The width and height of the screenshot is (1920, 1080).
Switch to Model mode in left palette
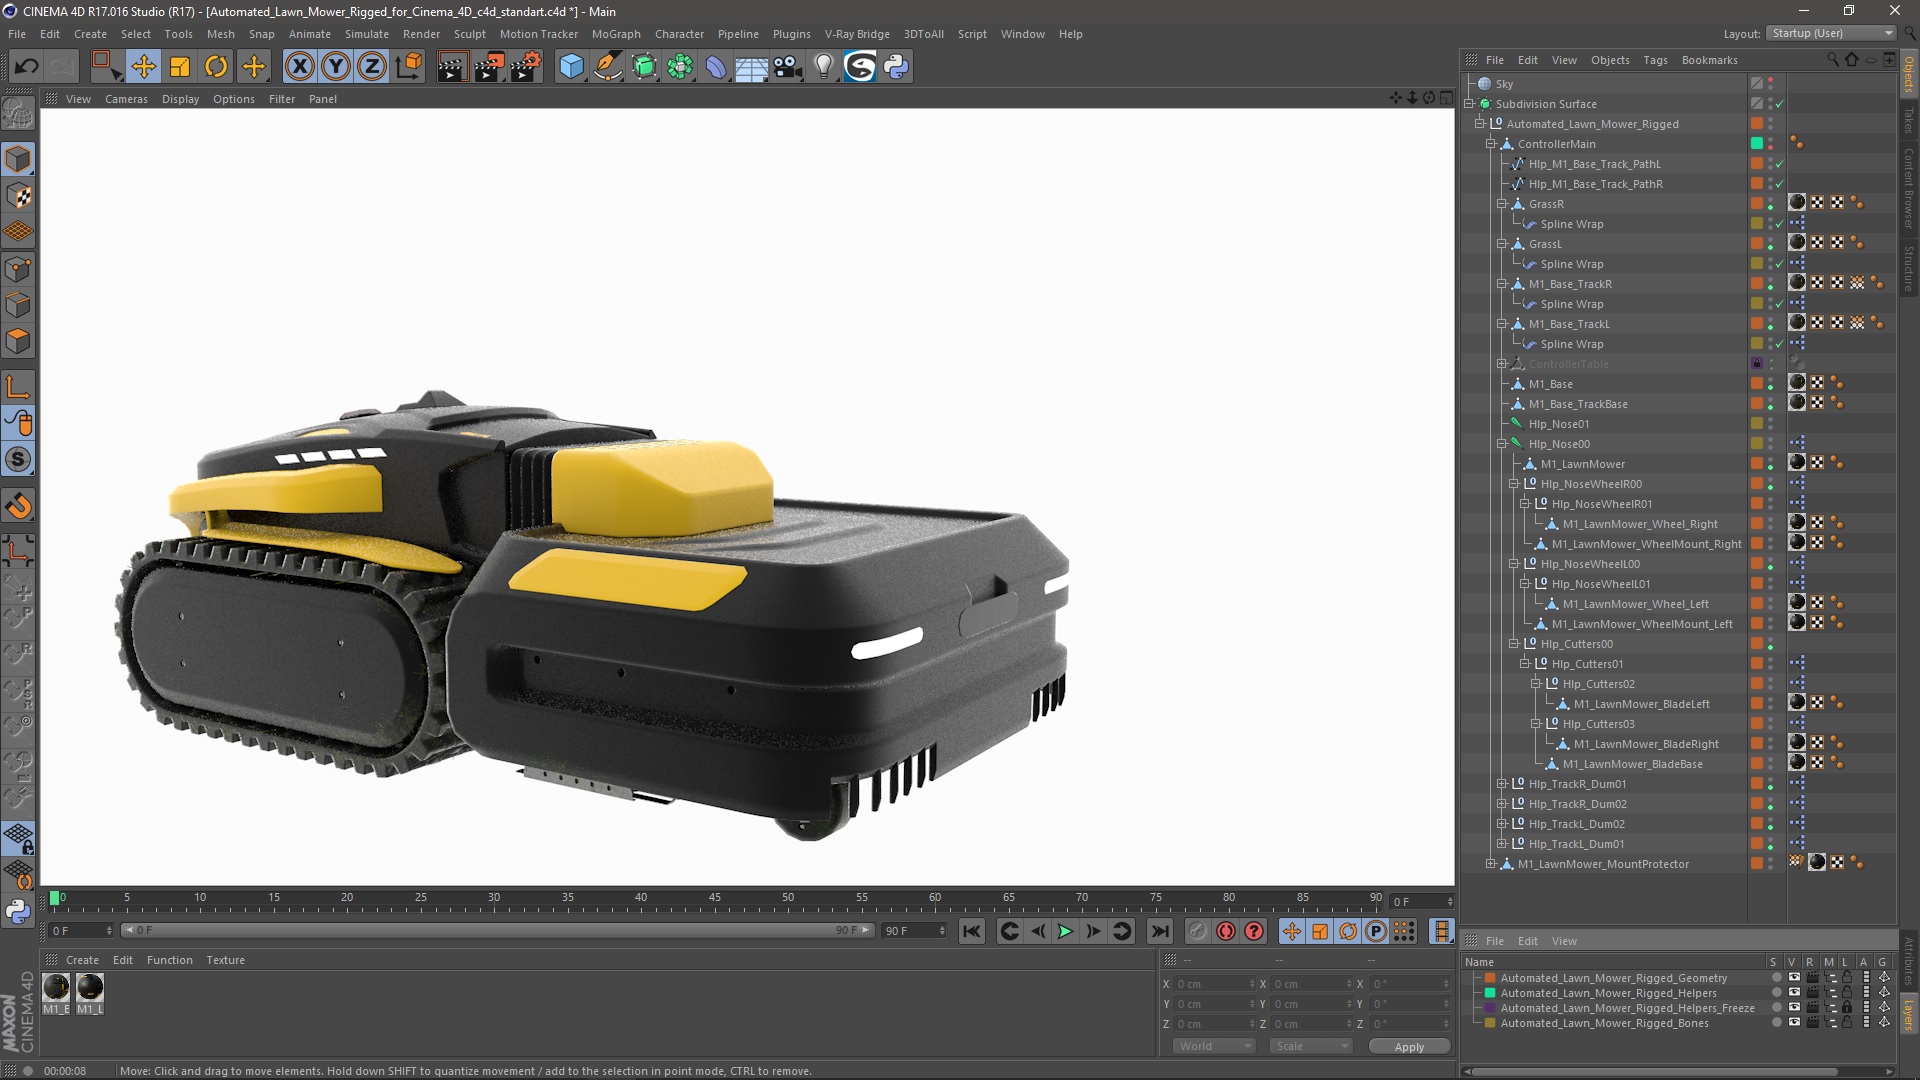tap(18, 159)
